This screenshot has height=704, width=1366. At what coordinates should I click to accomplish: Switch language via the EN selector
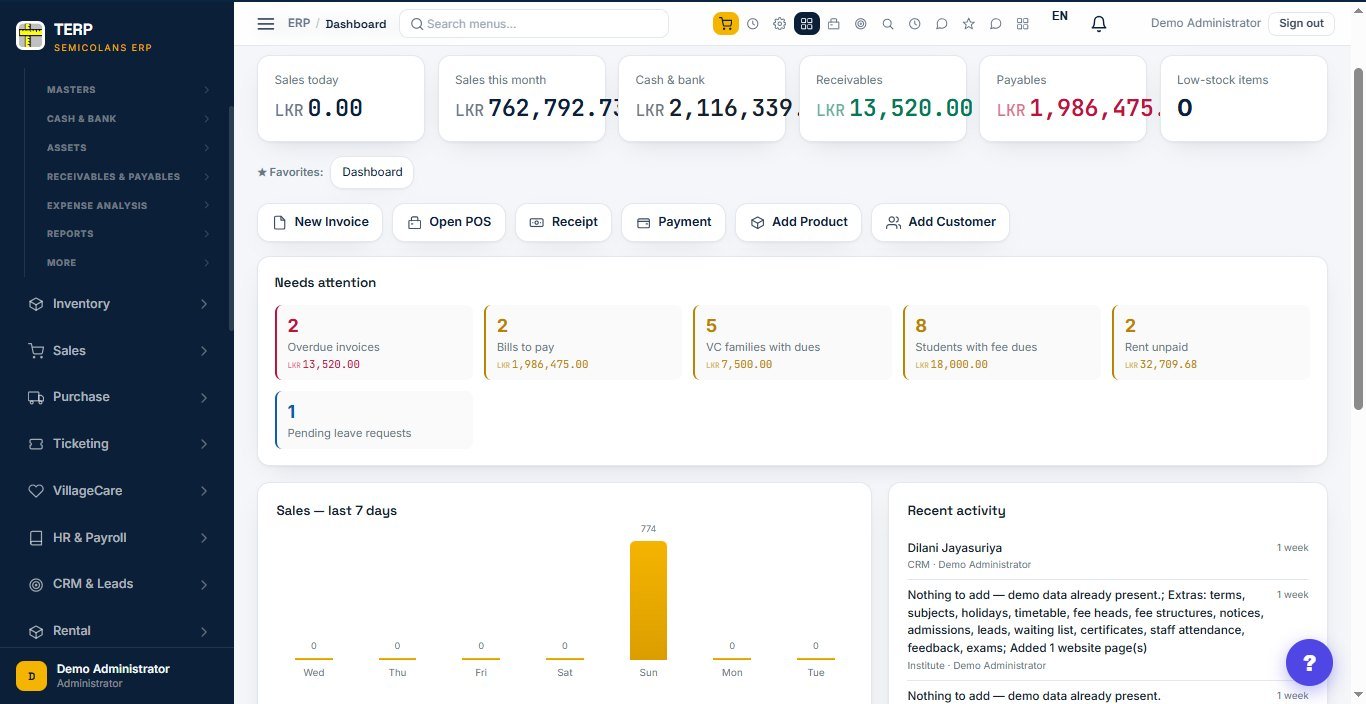pyautogui.click(x=1060, y=16)
